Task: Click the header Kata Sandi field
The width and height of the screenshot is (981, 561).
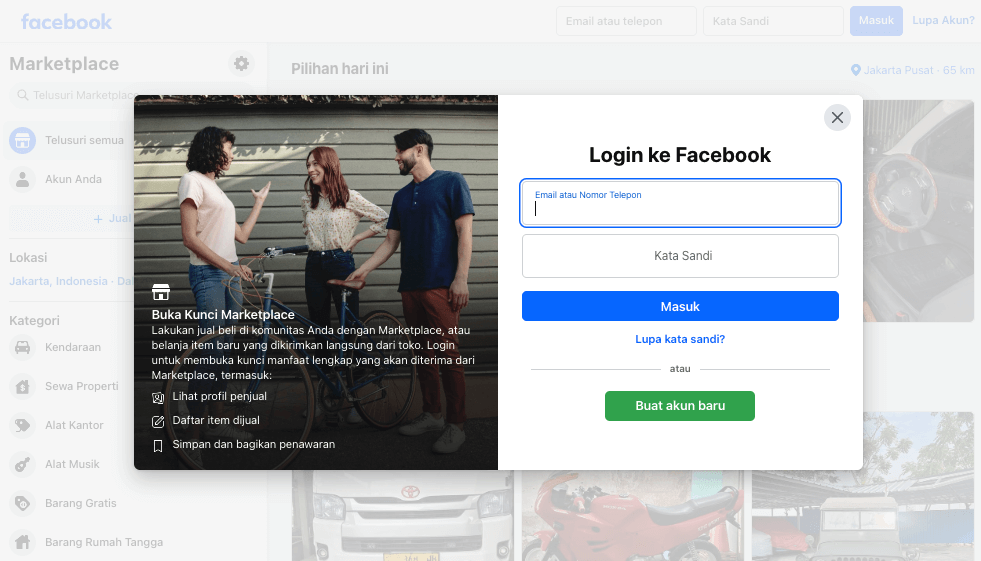Action: pyautogui.click(x=773, y=21)
